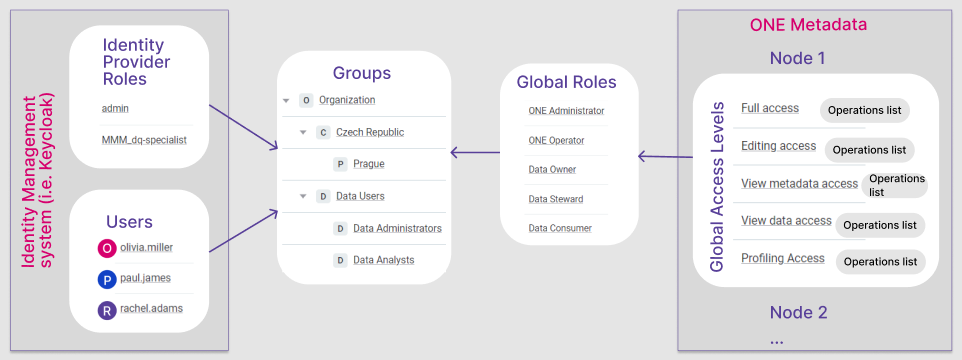The image size is (962, 360).
Task: Click the Czech Republic group letter icon
Action: 323,132
